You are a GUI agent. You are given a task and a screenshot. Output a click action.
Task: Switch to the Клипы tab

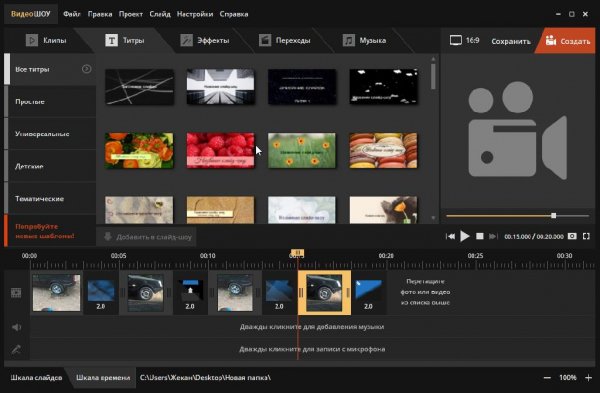46,40
